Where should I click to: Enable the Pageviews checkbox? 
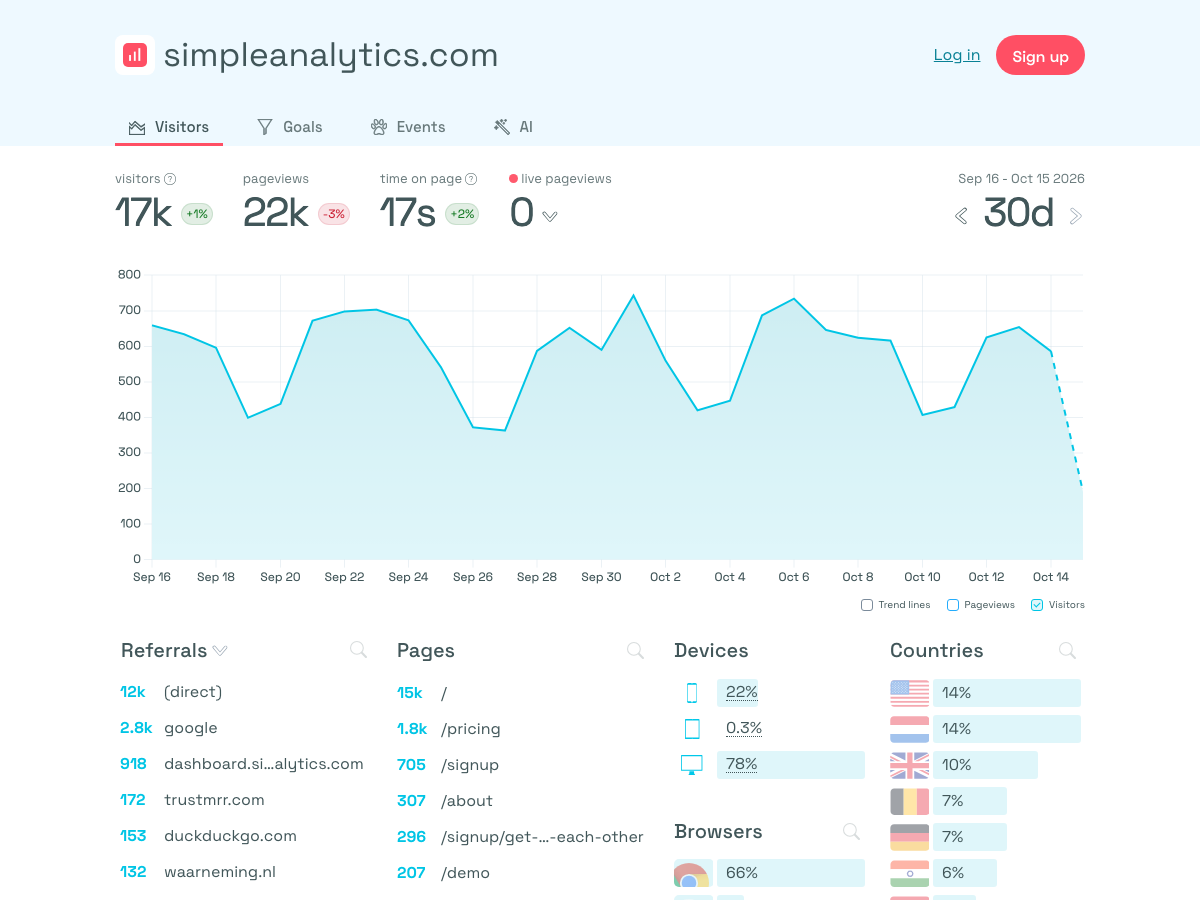click(953, 605)
